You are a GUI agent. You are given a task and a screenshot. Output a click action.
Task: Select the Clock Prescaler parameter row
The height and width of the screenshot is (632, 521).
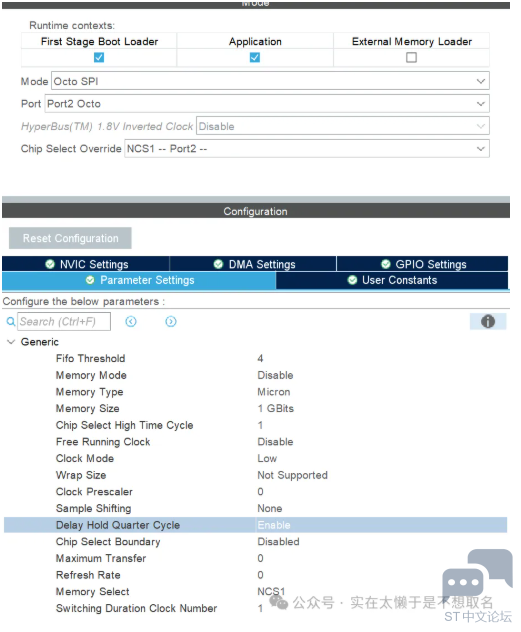[255, 492]
